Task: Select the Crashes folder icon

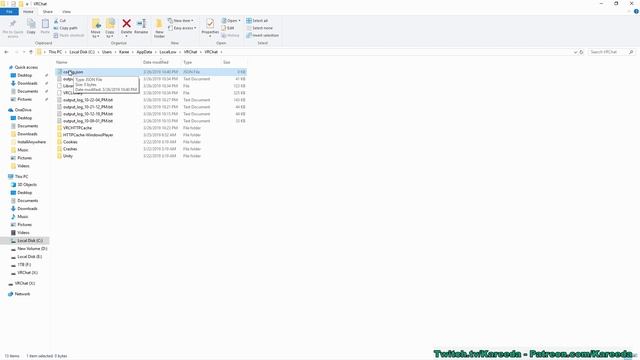Action: point(59,149)
